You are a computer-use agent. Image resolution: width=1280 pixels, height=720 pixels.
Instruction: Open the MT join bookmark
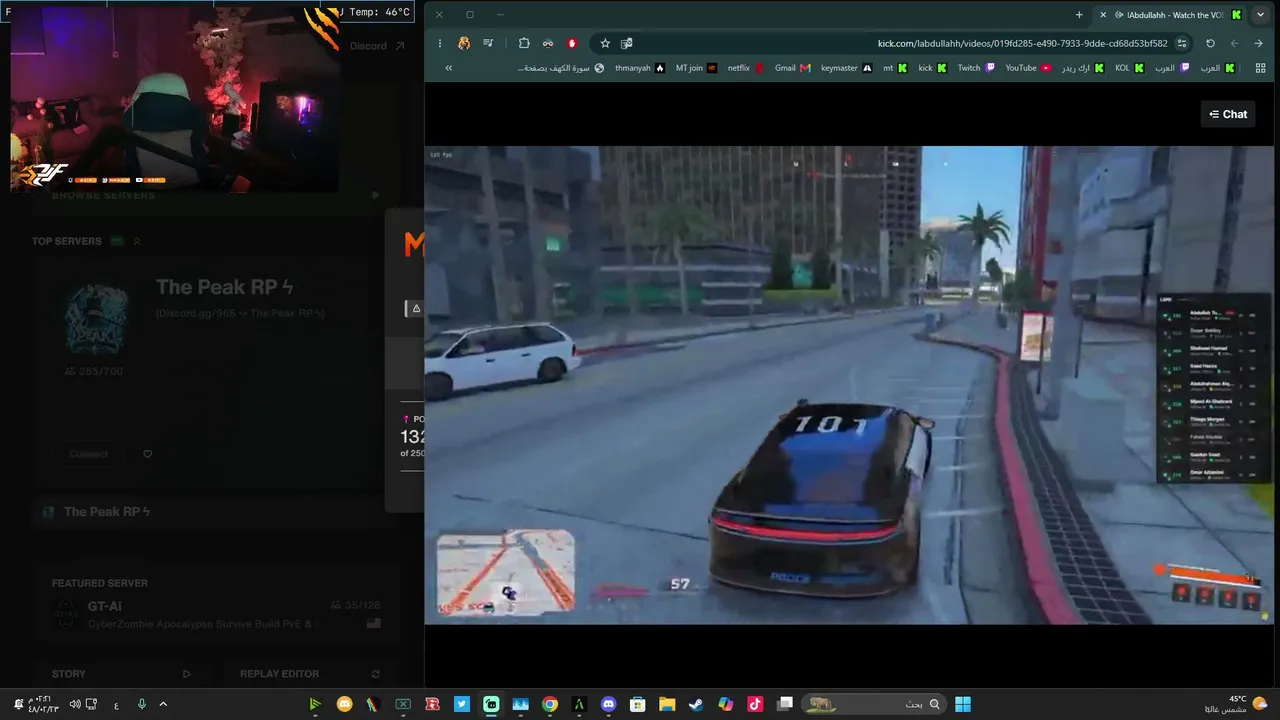click(696, 68)
